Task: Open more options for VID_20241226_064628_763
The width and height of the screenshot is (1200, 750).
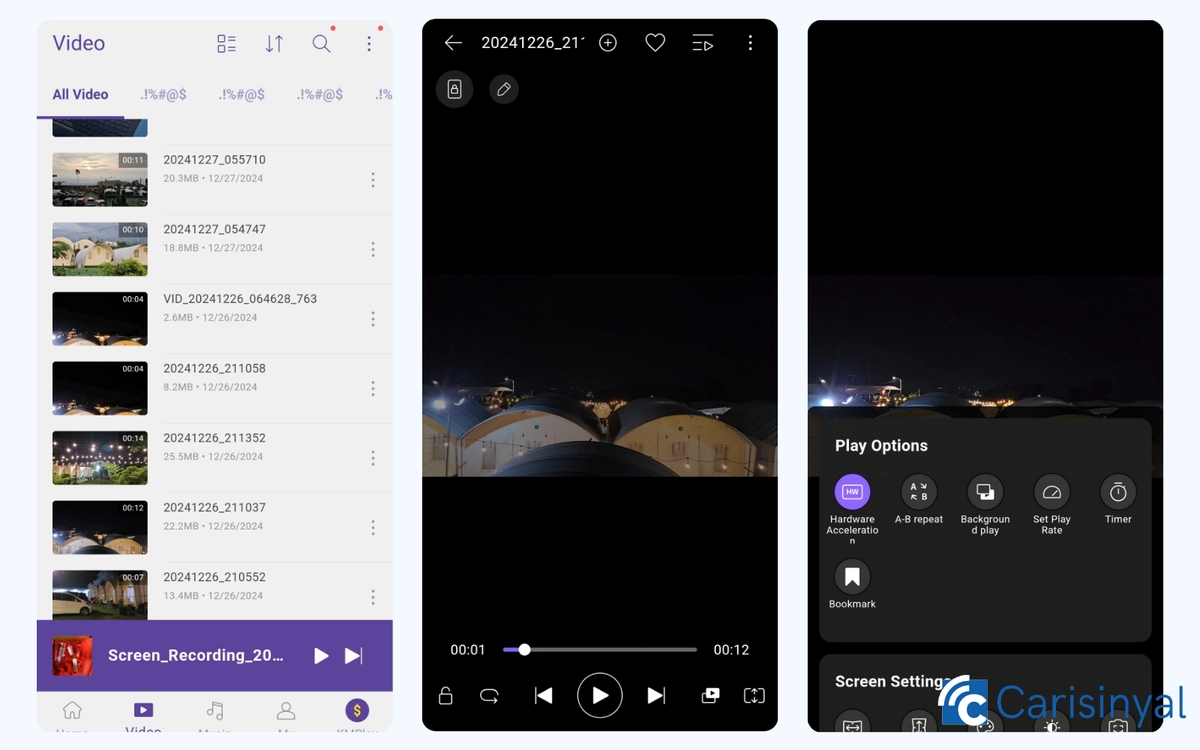Action: click(373, 319)
